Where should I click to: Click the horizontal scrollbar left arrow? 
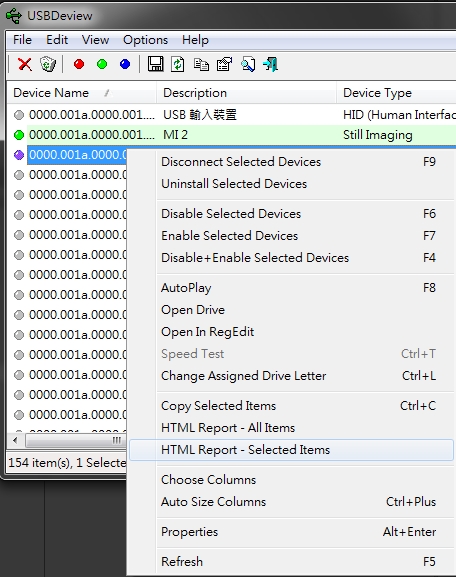click(15, 440)
